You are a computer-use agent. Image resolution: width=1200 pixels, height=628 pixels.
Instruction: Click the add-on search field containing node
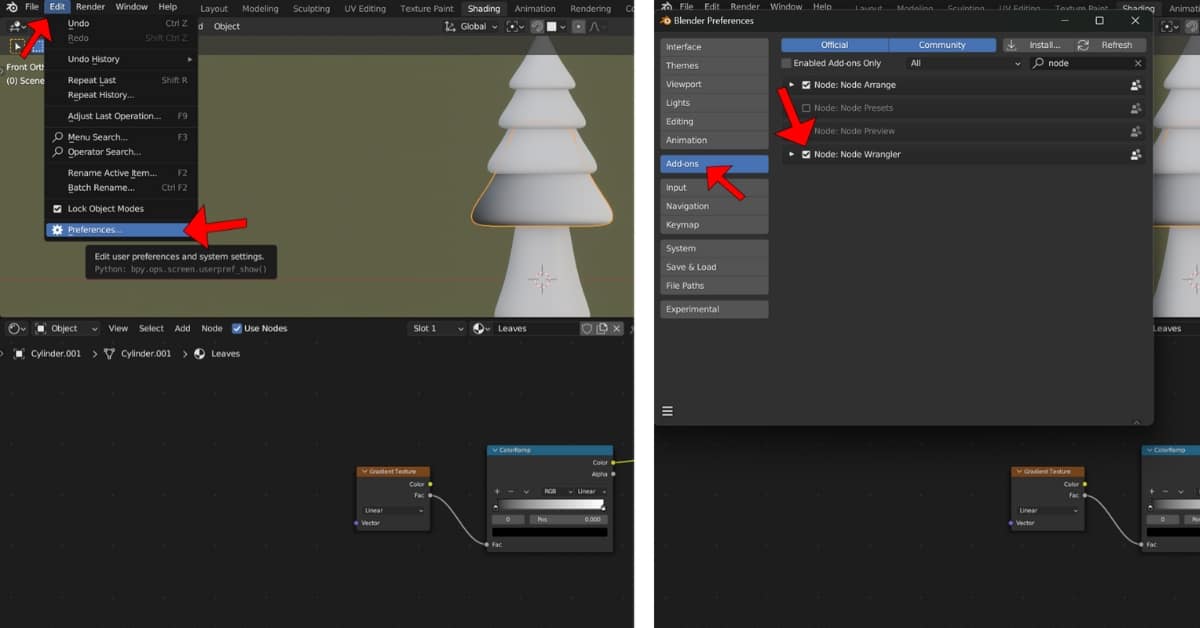1088,63
